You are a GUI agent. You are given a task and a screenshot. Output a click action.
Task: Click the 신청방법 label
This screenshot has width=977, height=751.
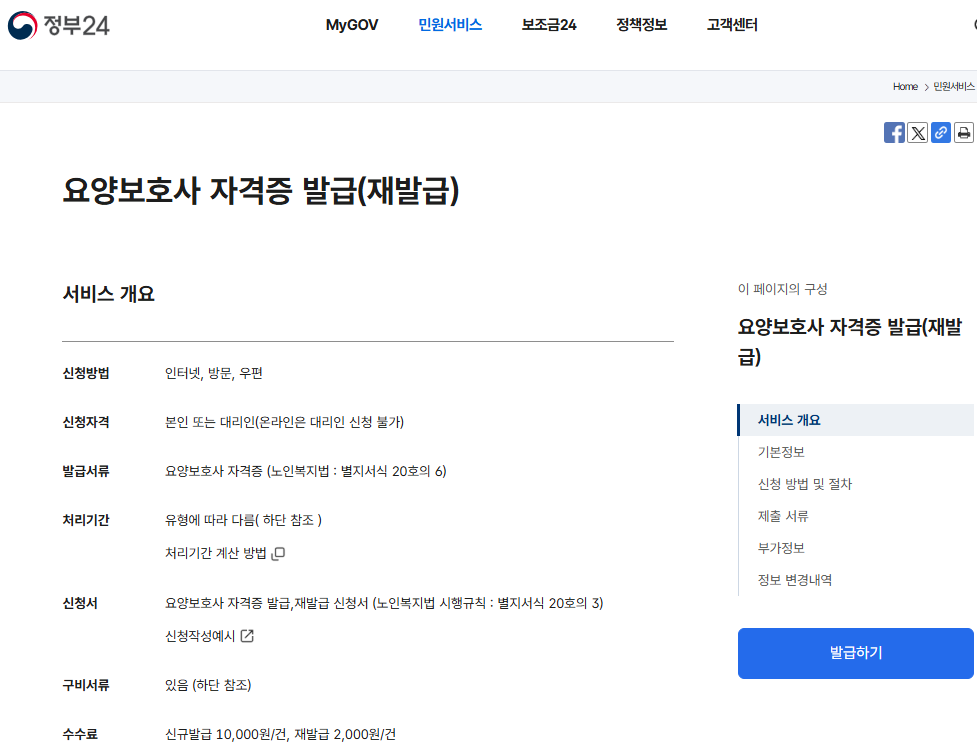click(86, 373)
